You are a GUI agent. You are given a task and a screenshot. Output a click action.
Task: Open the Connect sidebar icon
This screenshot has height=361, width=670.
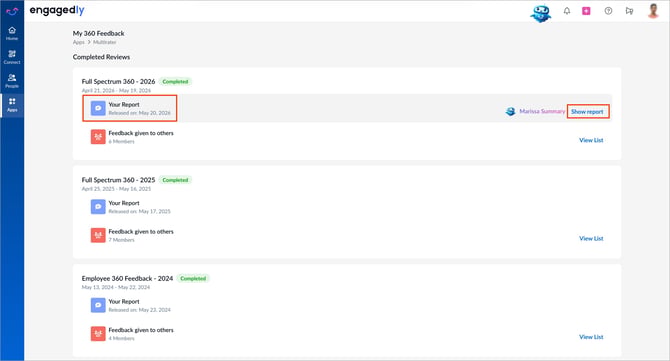coord(12,57)
